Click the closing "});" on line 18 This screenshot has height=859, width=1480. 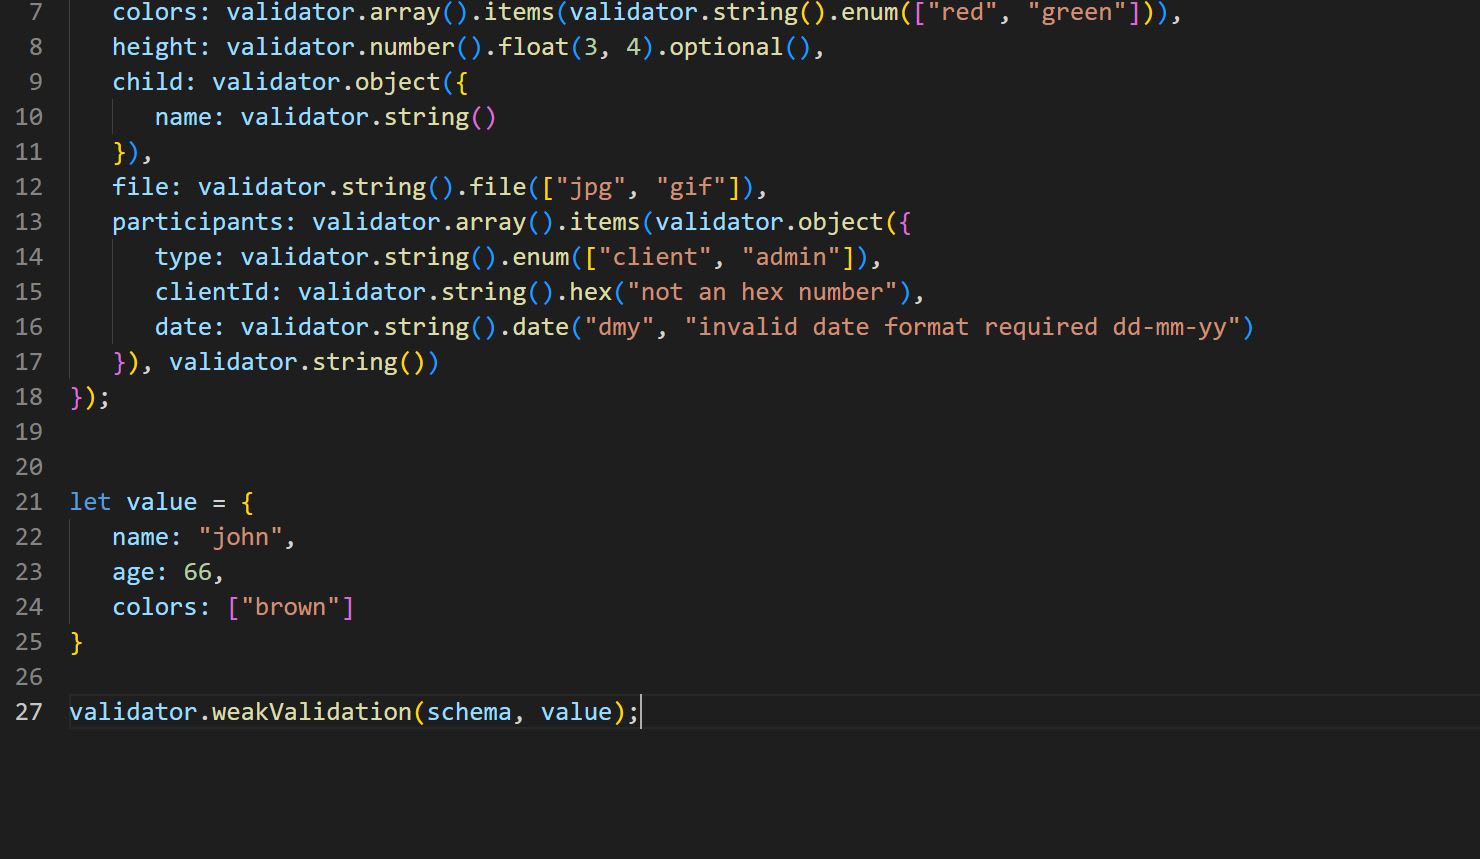point(90,397)
